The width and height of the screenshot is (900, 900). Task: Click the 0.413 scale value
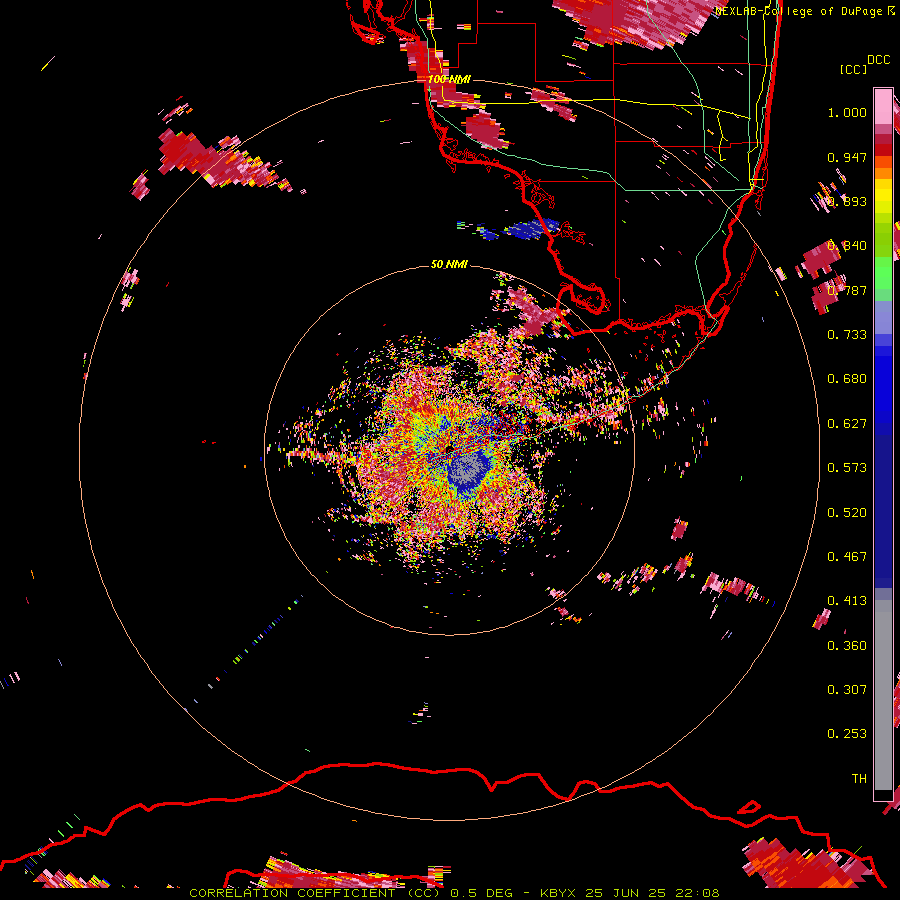(847, 601)
